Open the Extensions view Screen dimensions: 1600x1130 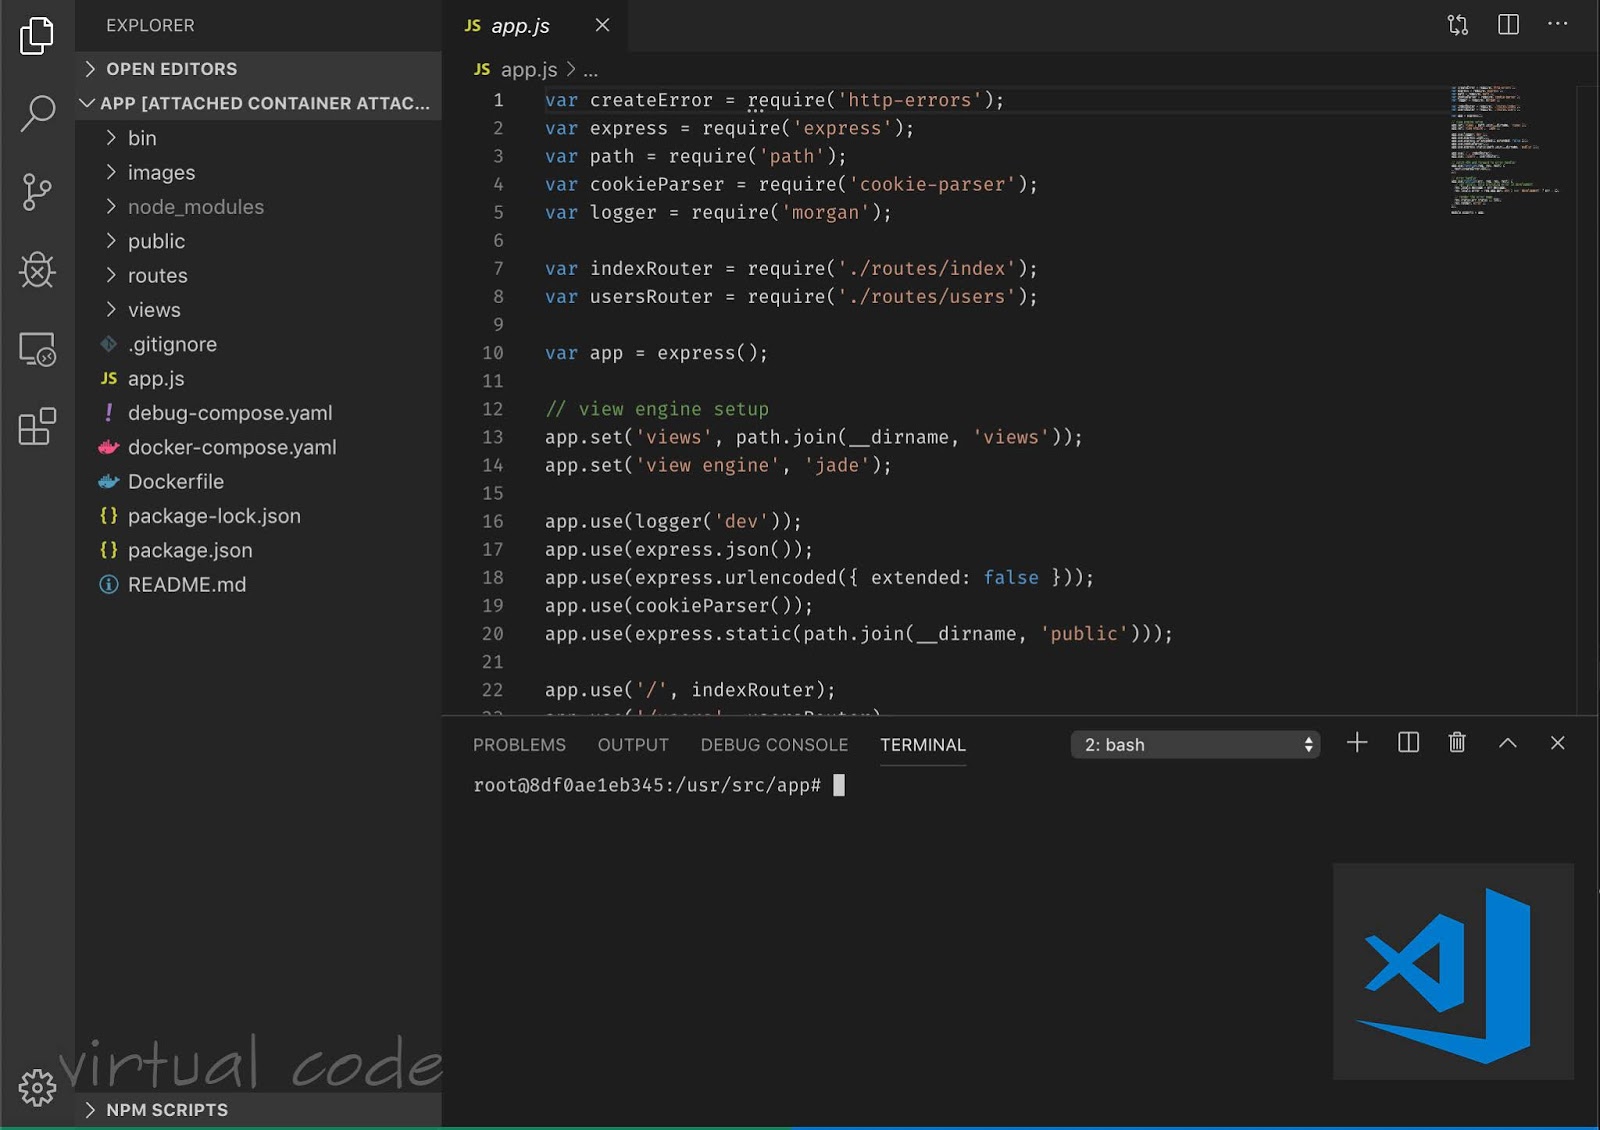37,427
